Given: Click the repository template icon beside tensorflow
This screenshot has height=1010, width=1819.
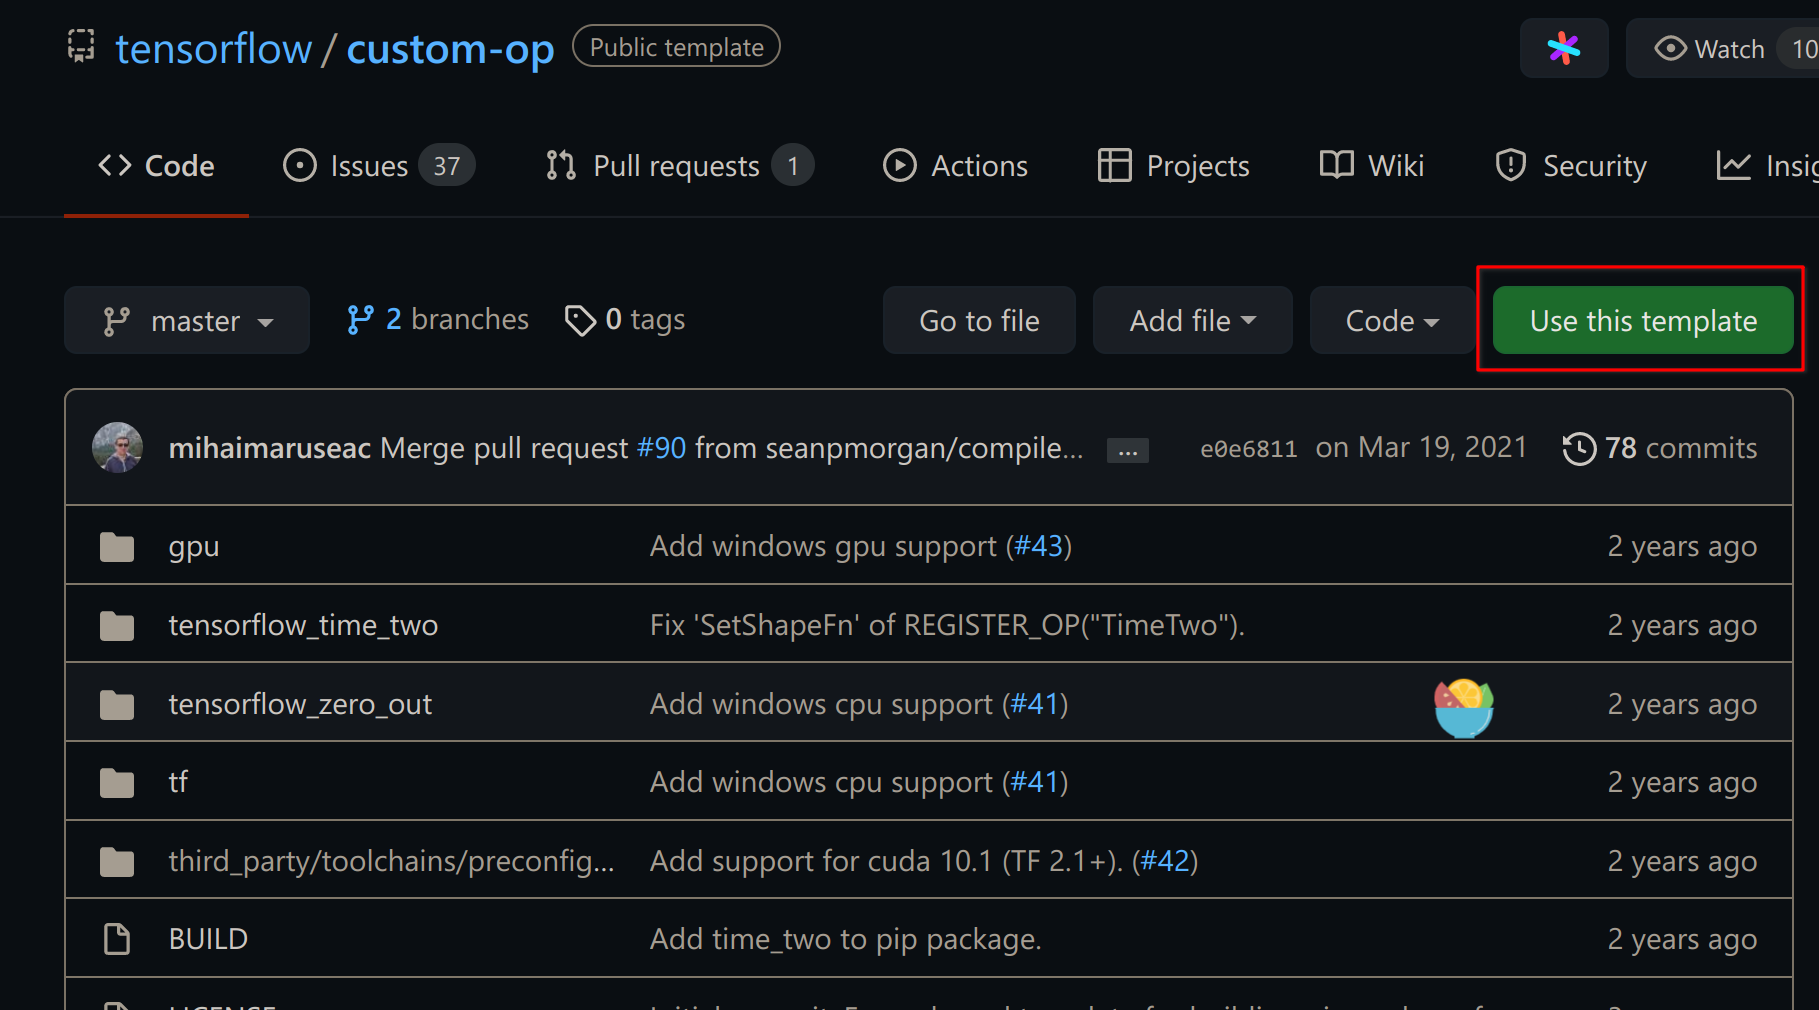Looking at the screenshot, I should pos(81,46).
